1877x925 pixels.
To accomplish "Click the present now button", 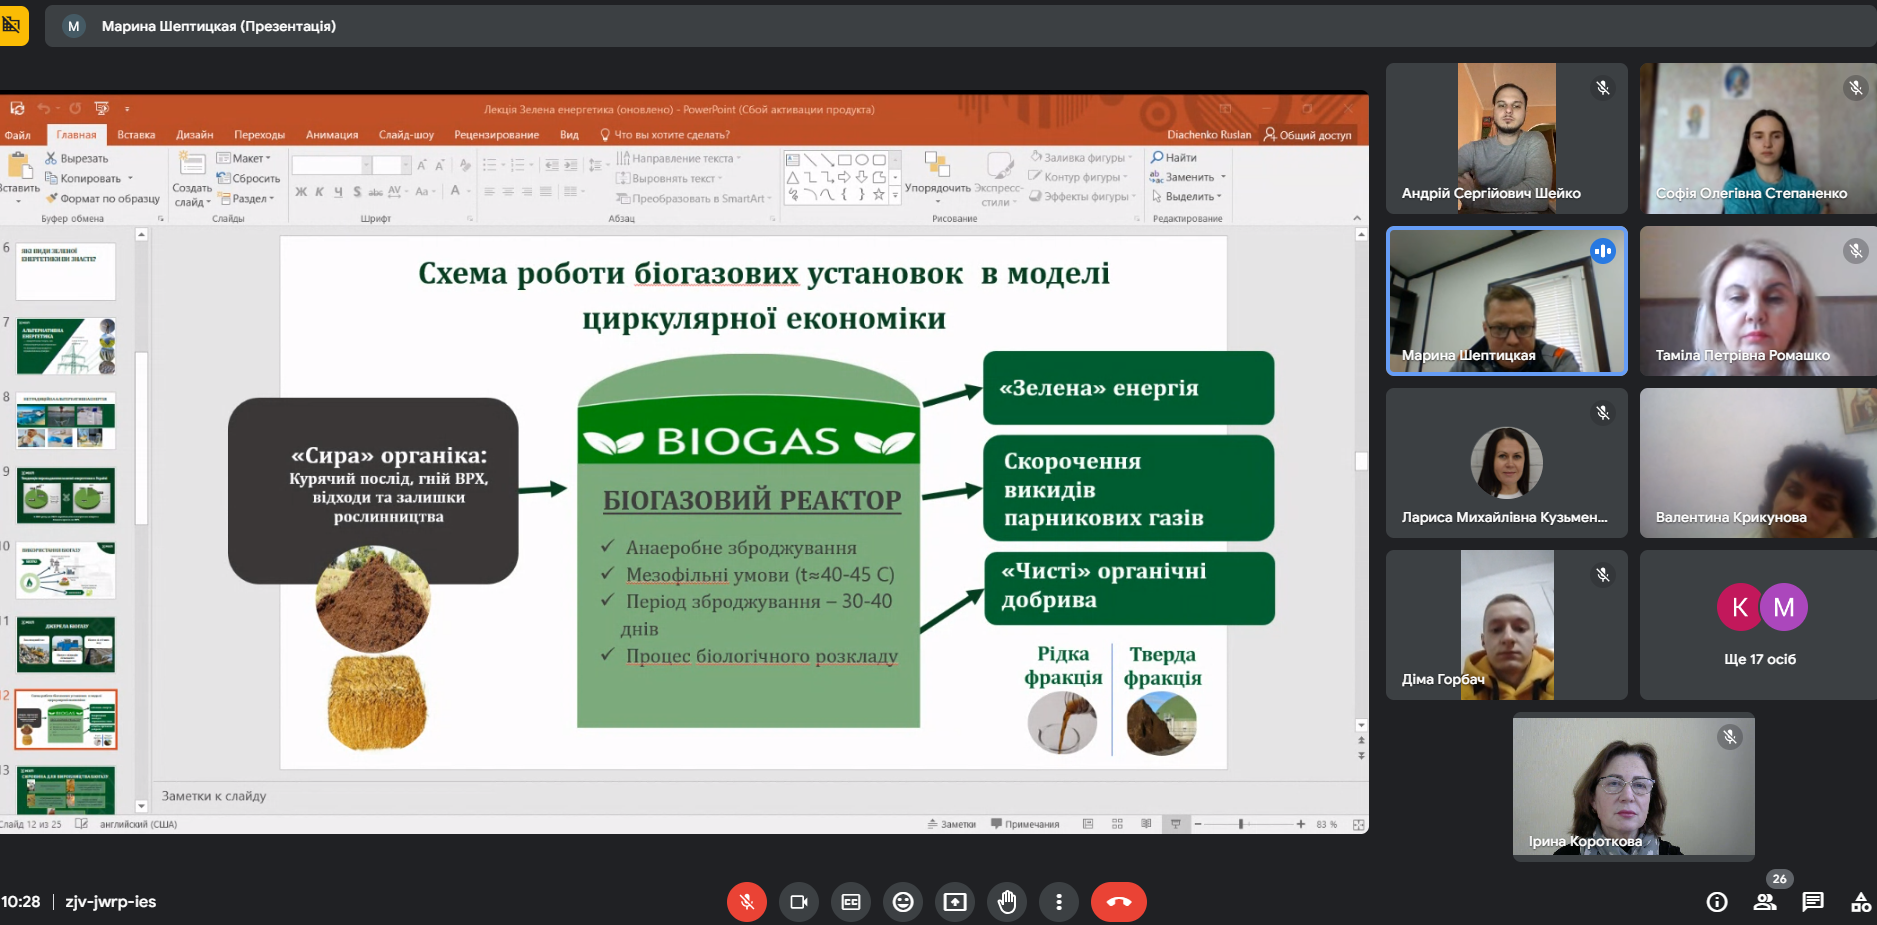I will (x=955, y=902).
